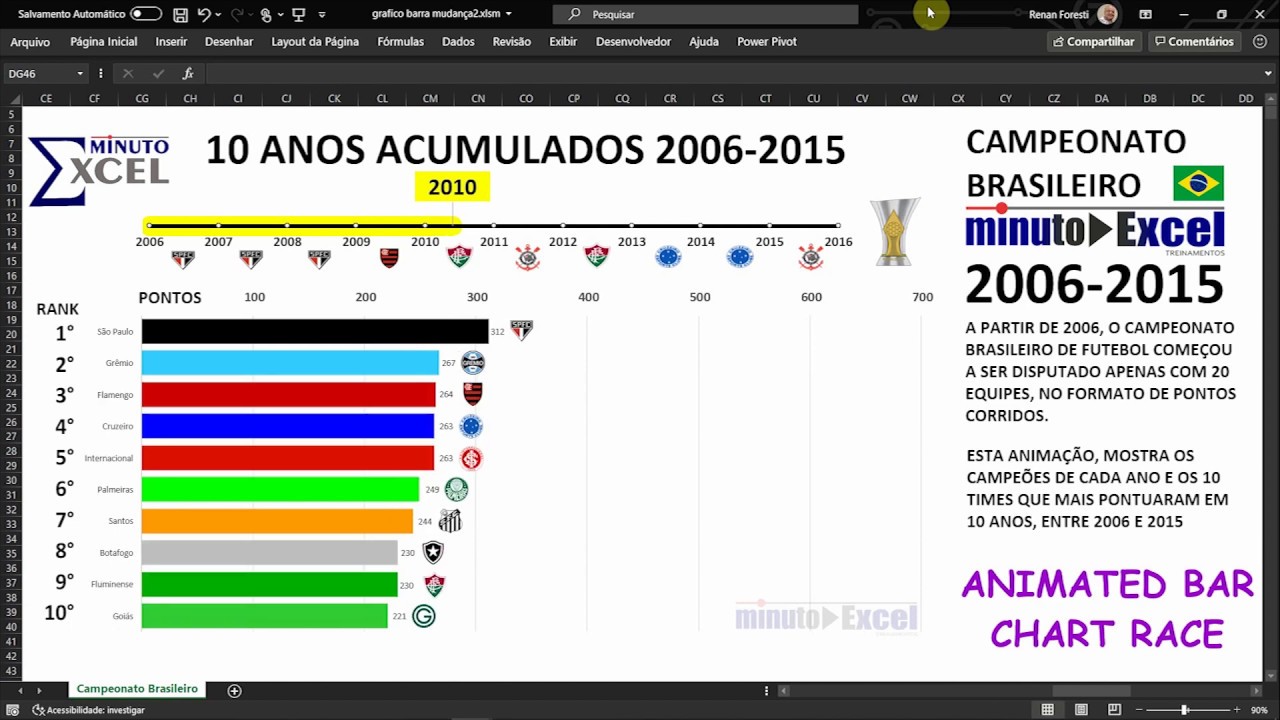This screenshot has width=1280, height=720.
Task: Click the Palmeiras crest beside 249
Action: [x=456, y=490]
